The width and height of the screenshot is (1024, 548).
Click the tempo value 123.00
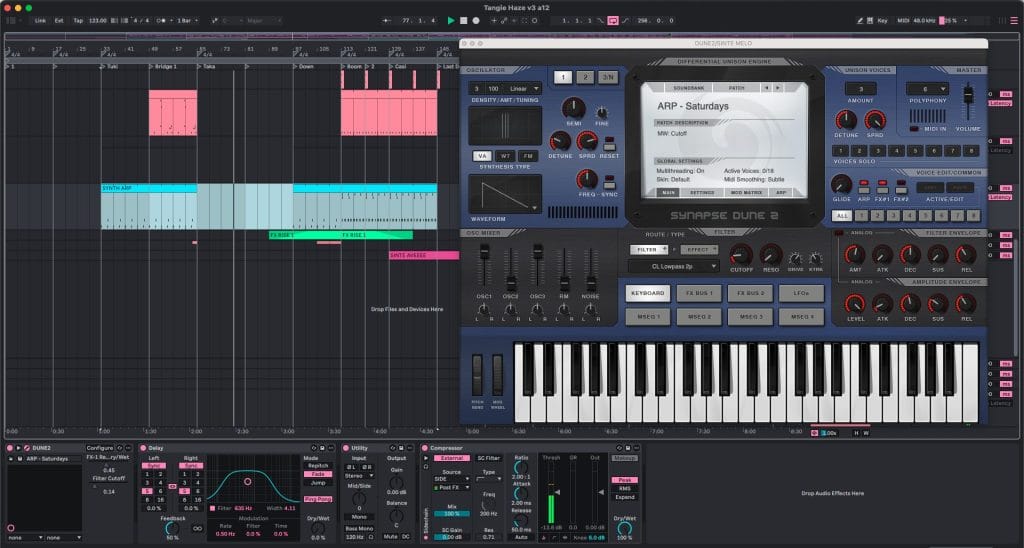[x=97, y=20]
